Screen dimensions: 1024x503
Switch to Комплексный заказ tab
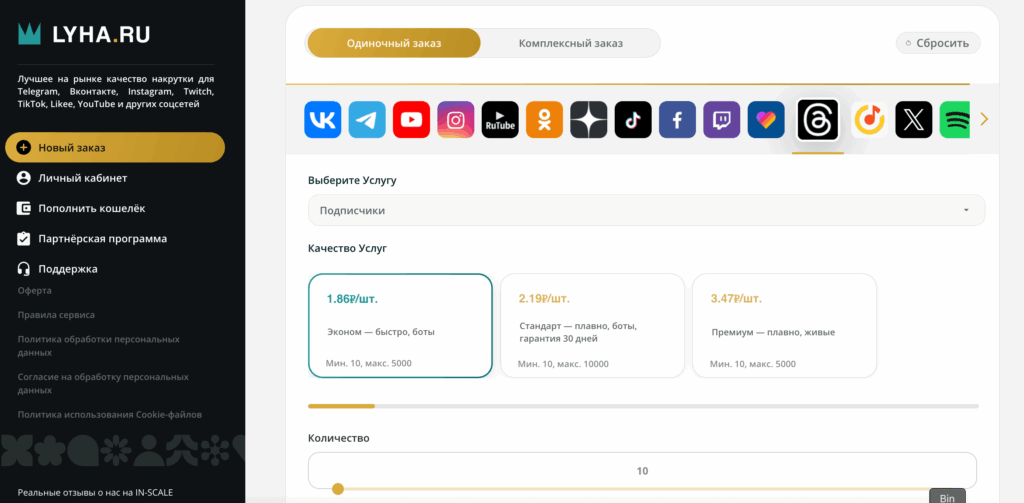pos(570,43)
